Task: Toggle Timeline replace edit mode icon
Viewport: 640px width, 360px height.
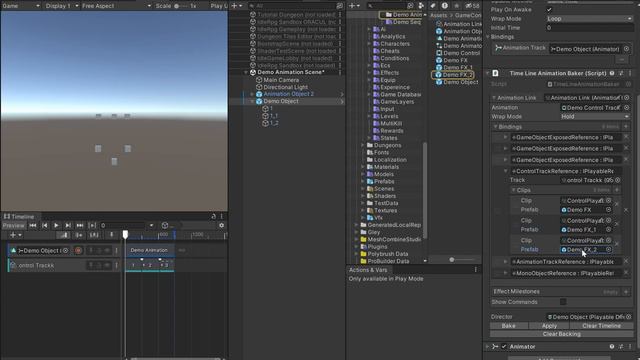Action: point(94,235)
